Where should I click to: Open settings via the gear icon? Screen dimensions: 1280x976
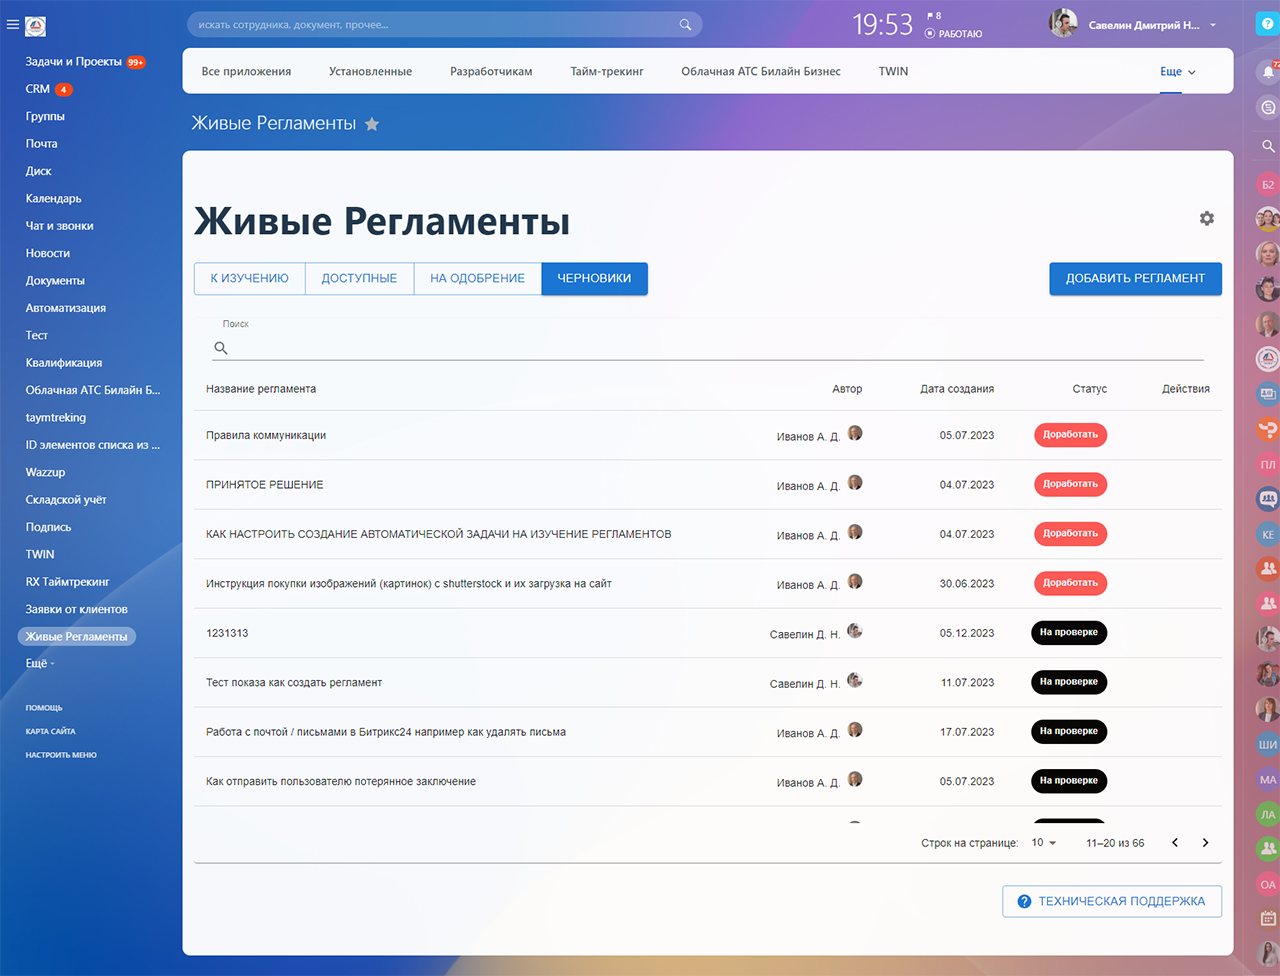[1207, 218]
